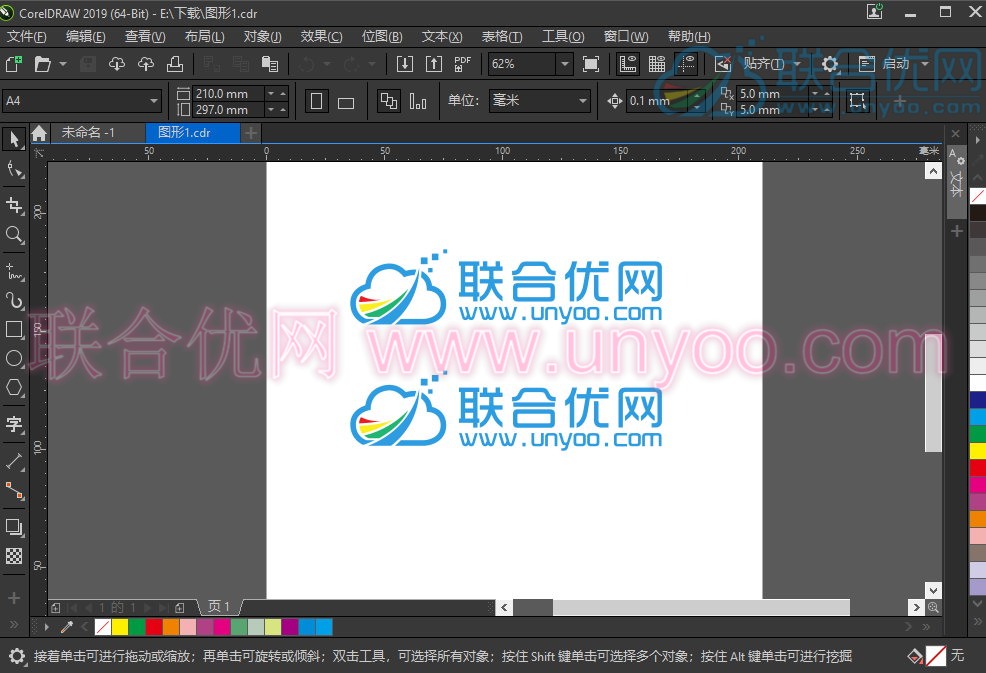
Task: Open the zoom level 62% dropdown
Action: click(565, 64)
